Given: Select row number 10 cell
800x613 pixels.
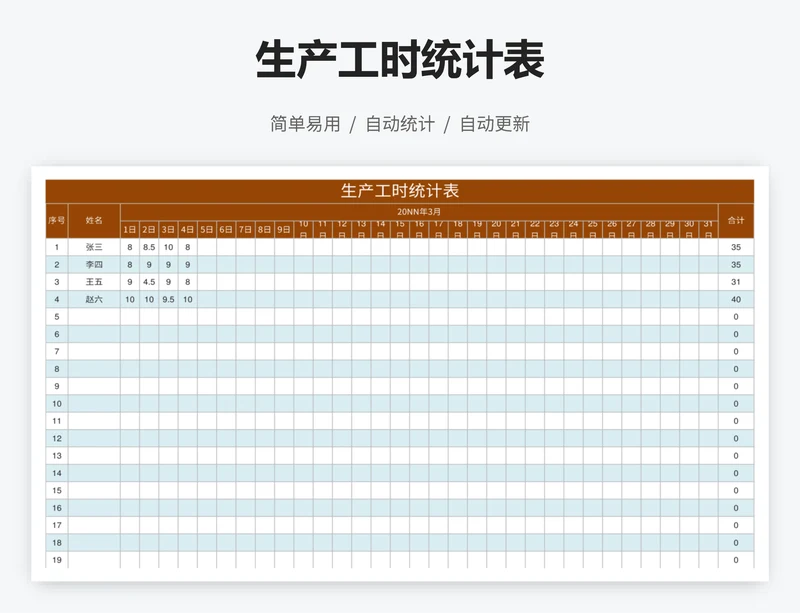Looking at the screenshot, I should 57,403.
